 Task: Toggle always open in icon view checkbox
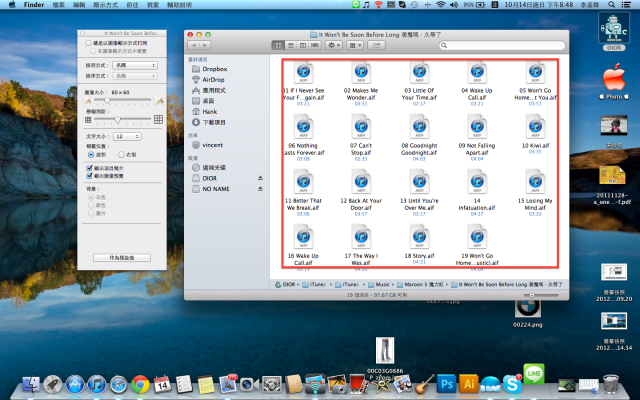click(88, 43)
